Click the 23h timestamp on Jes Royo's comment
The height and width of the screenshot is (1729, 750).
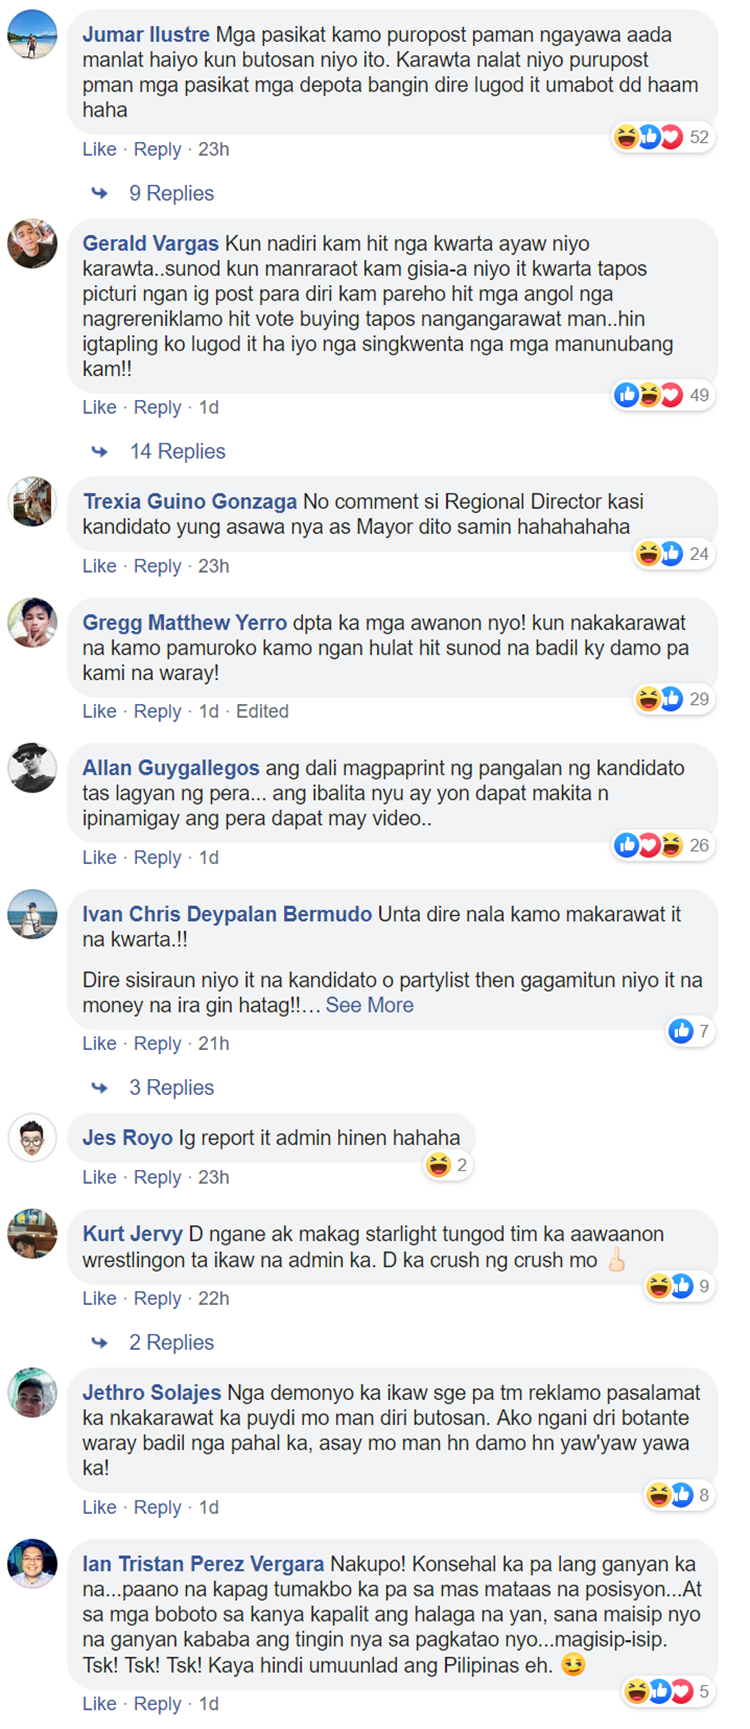click(x=213, y=1177)
